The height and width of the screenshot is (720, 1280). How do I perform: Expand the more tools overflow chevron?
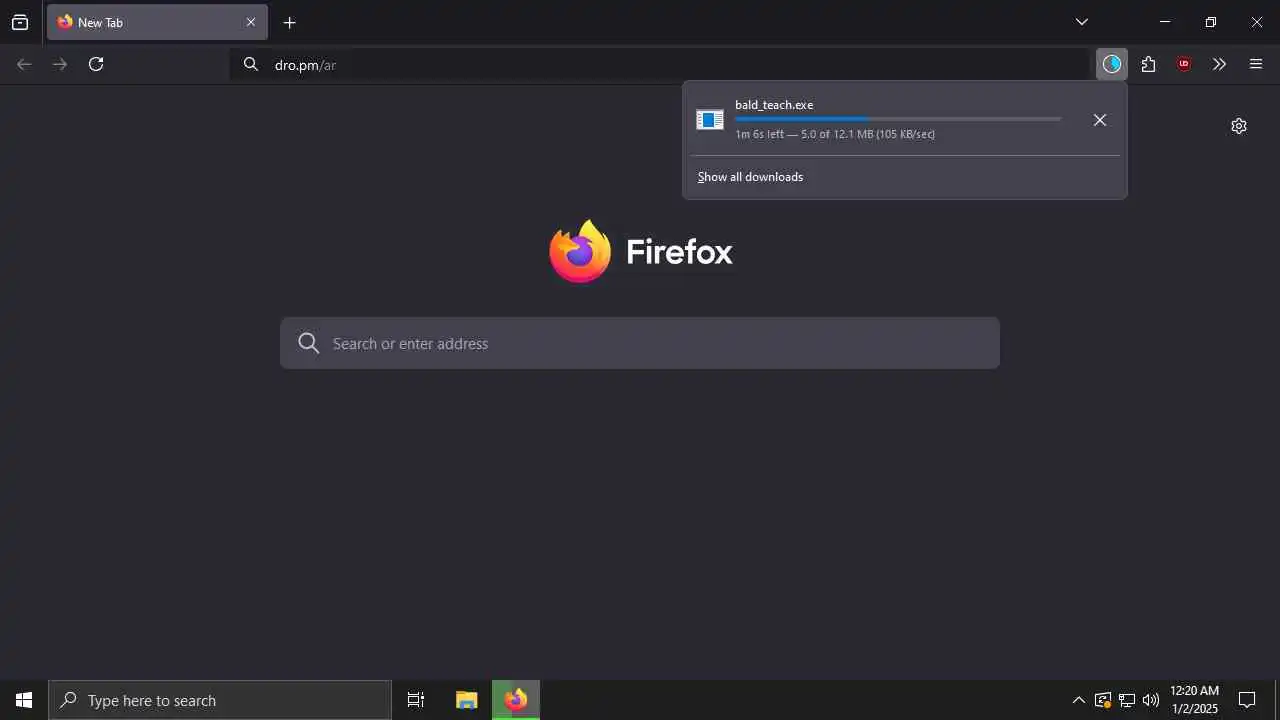pos(1219,64)
